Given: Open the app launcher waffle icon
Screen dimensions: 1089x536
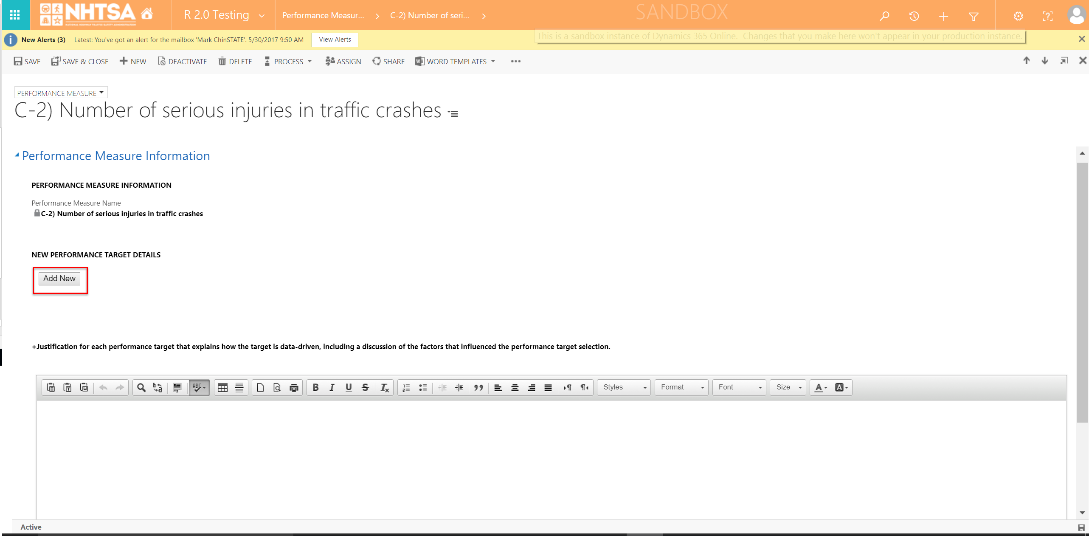Looking at the screenshot, I should [x=15, y=15].
